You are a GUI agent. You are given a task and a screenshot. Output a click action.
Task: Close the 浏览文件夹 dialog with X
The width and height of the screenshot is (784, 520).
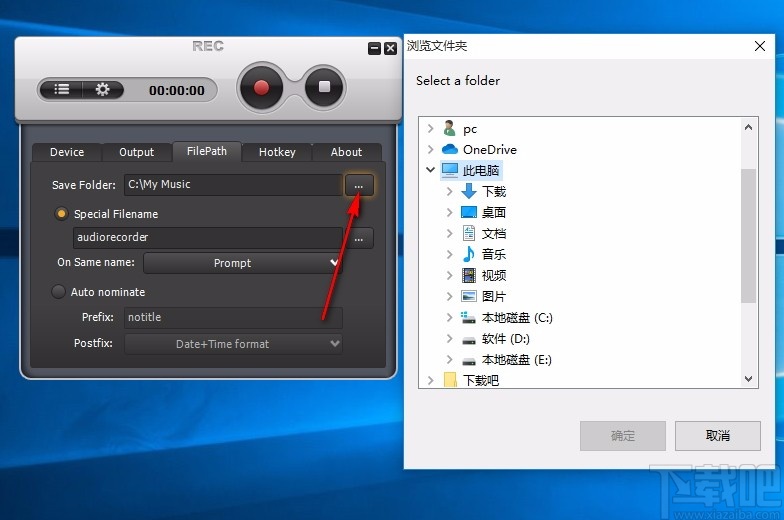coord(760,46)
